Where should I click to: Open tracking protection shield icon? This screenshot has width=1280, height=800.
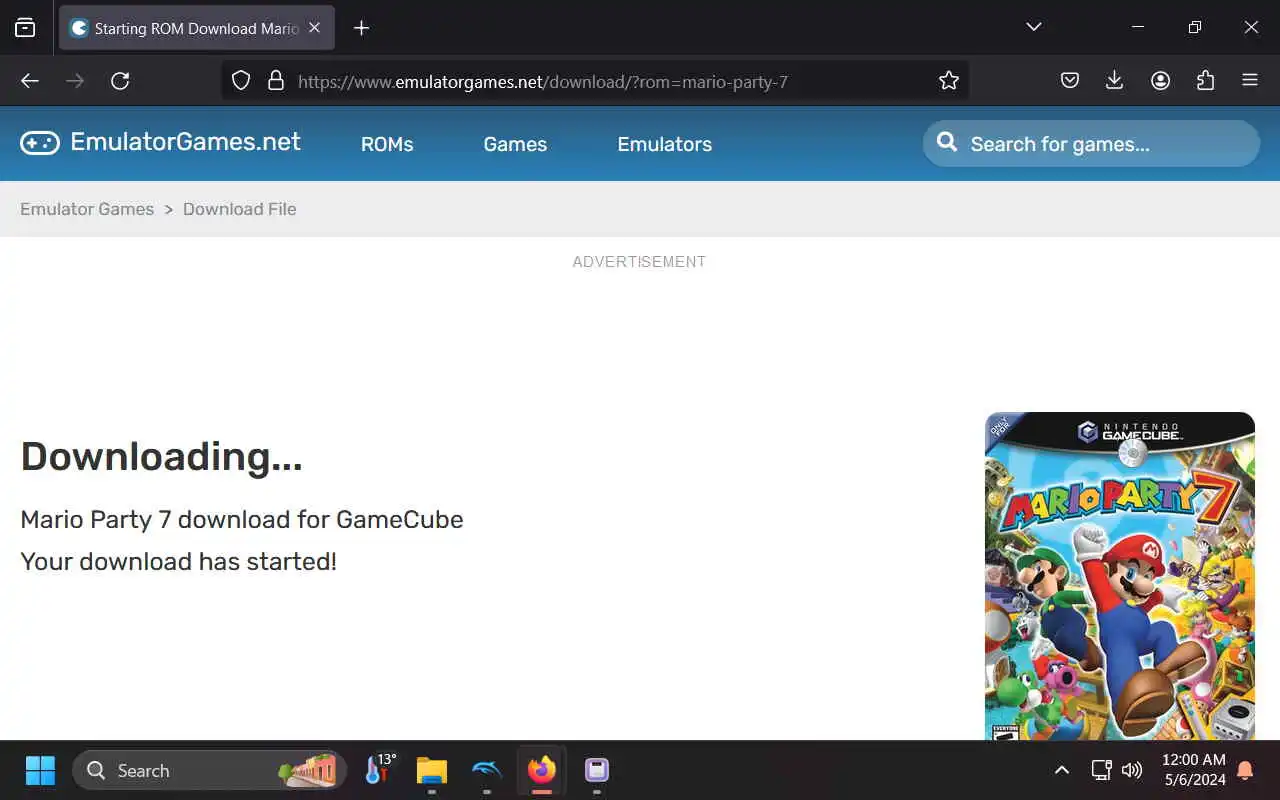tap(241, 81)
